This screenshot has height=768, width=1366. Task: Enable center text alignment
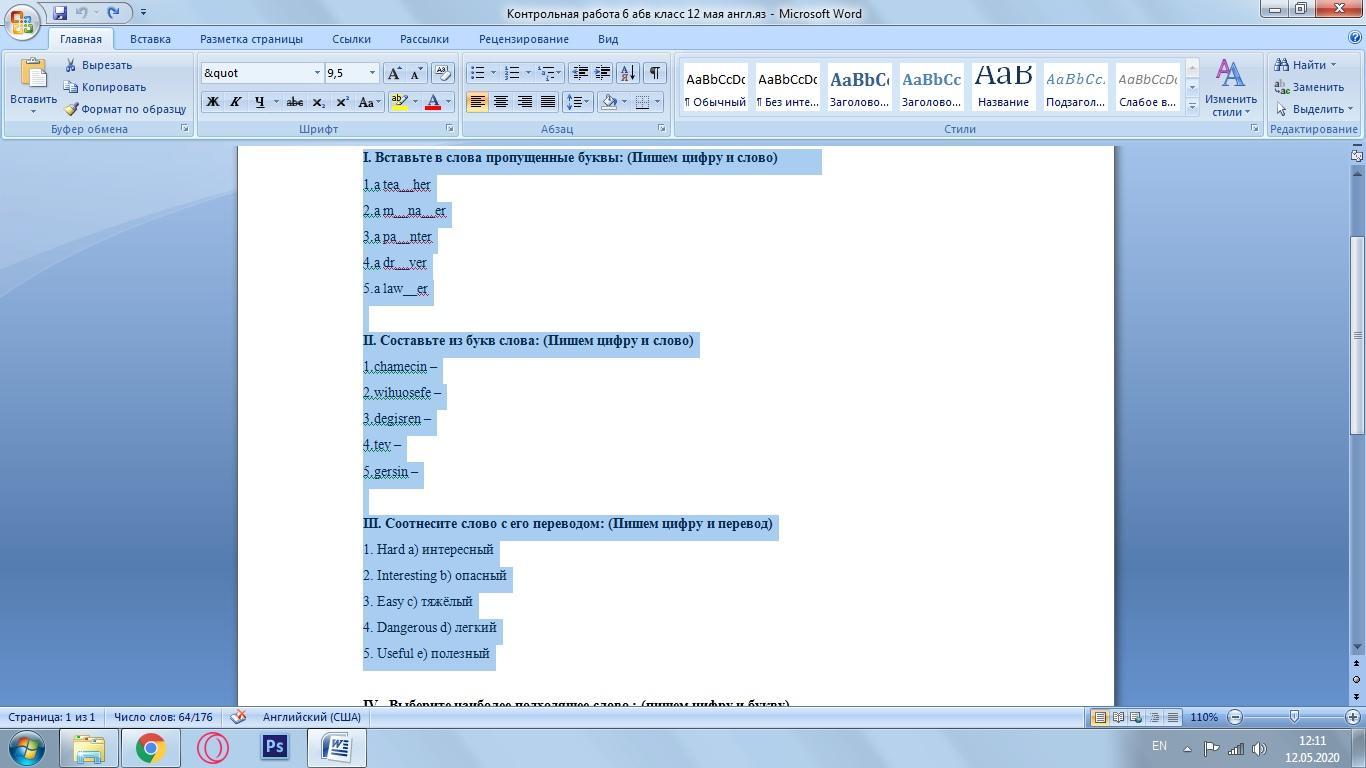[x=501, y=102]
